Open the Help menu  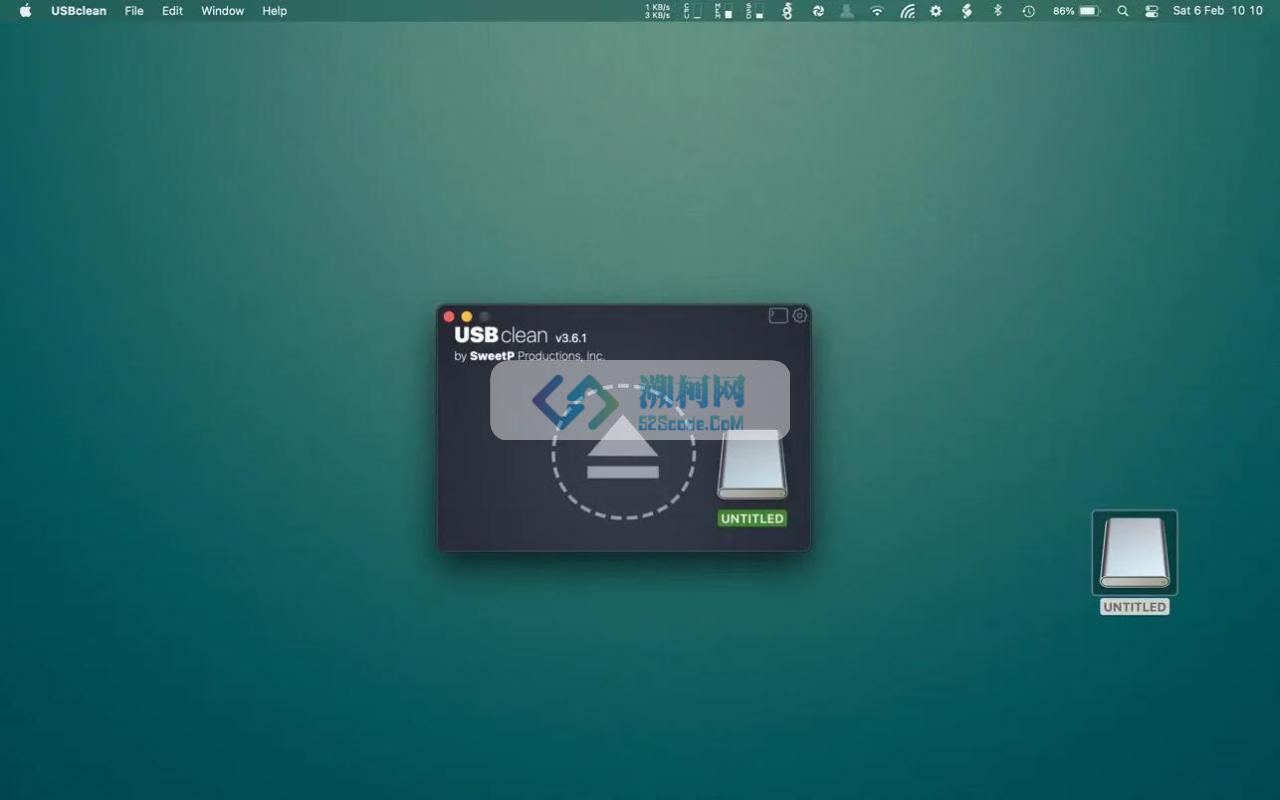click(274, 11)
